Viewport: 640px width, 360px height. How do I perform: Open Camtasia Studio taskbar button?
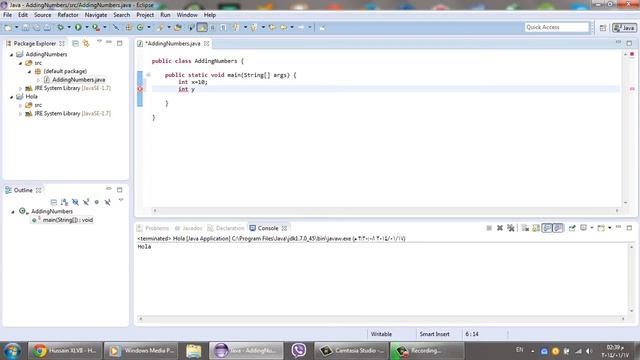351,350
